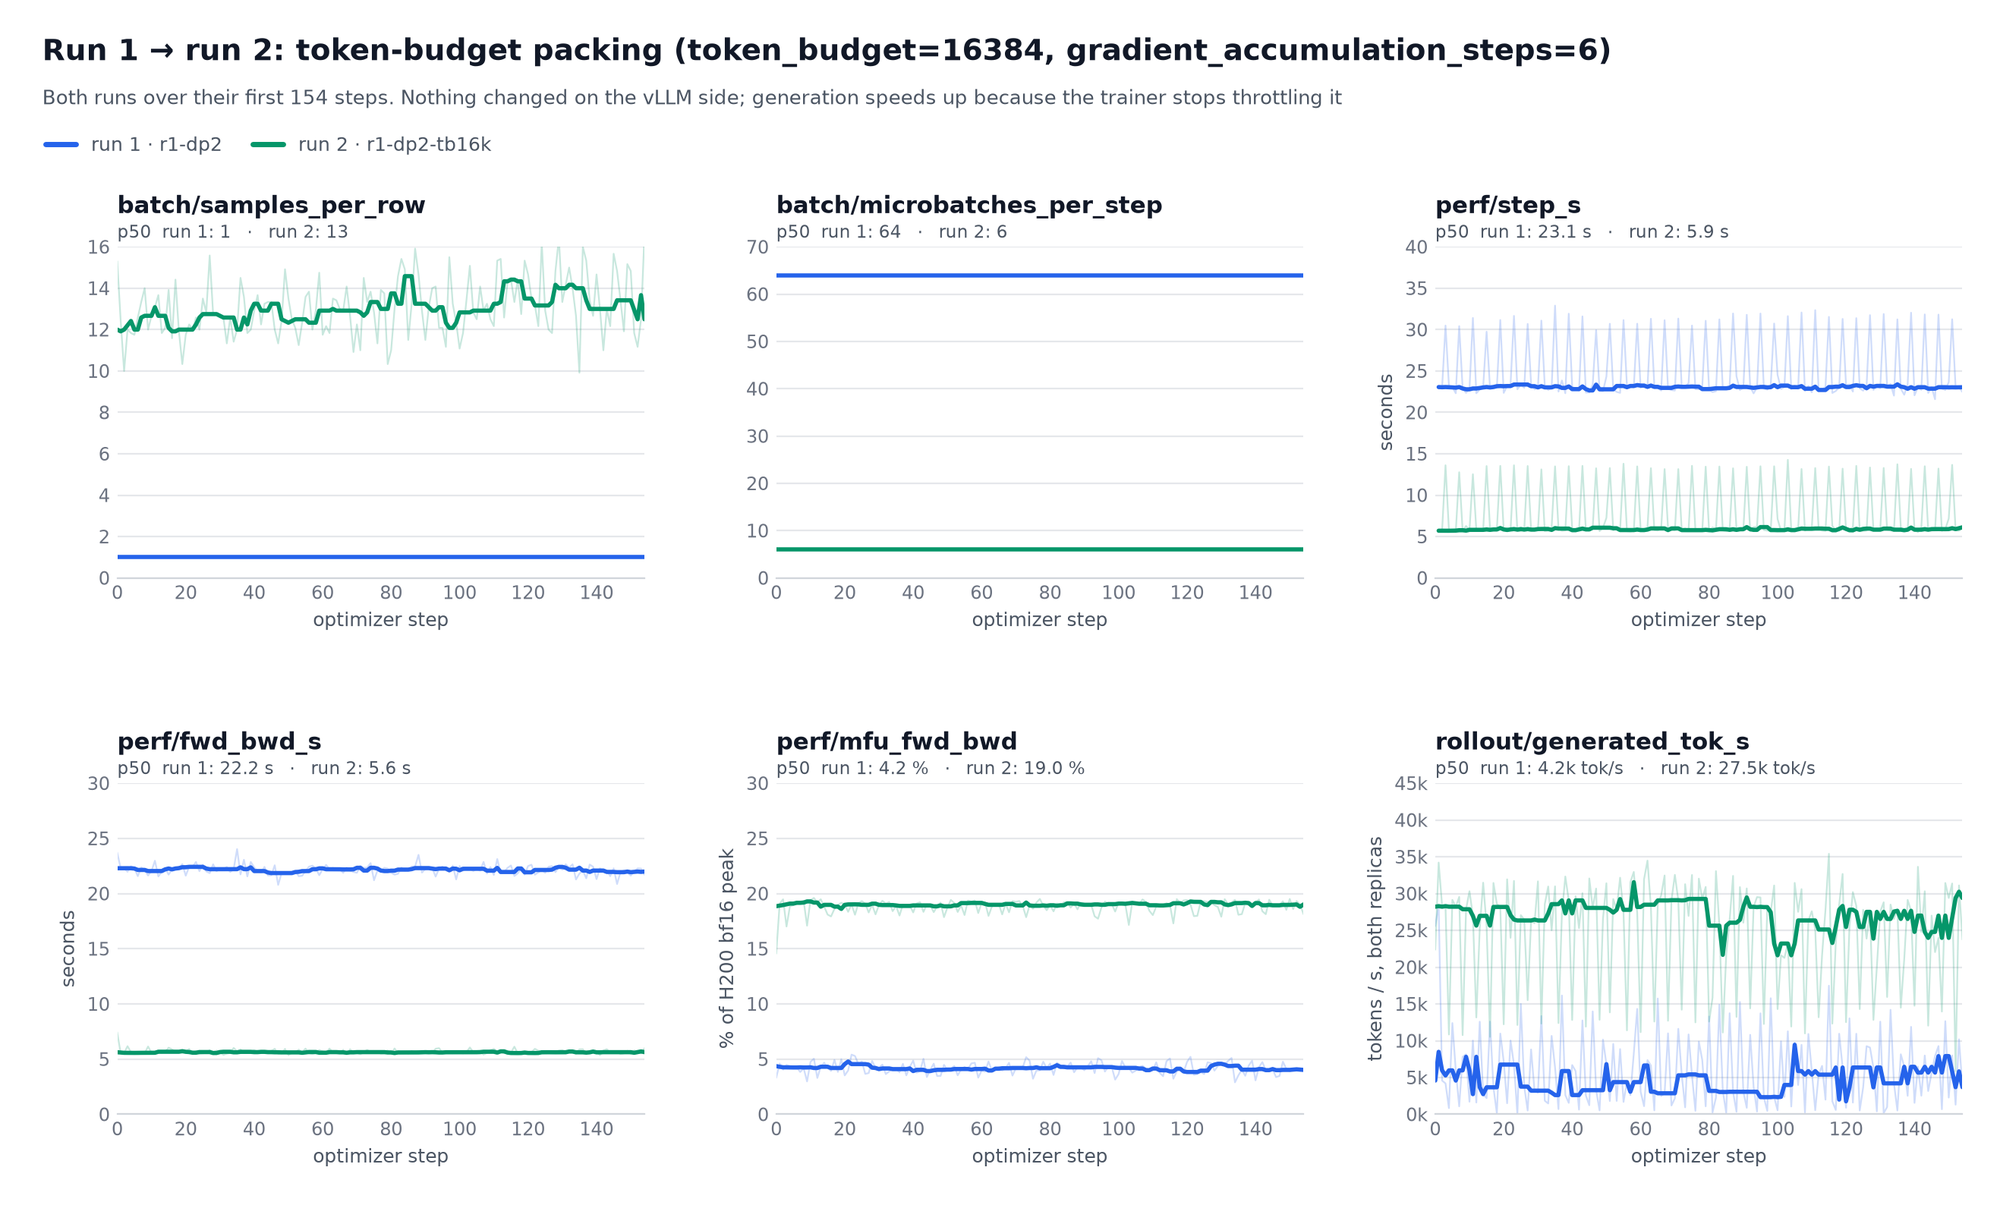Click the '70' y-axis tick on batch/microbatches_per_step
The width and height of the screenshot is (2000, 1205).
[757, 247]
